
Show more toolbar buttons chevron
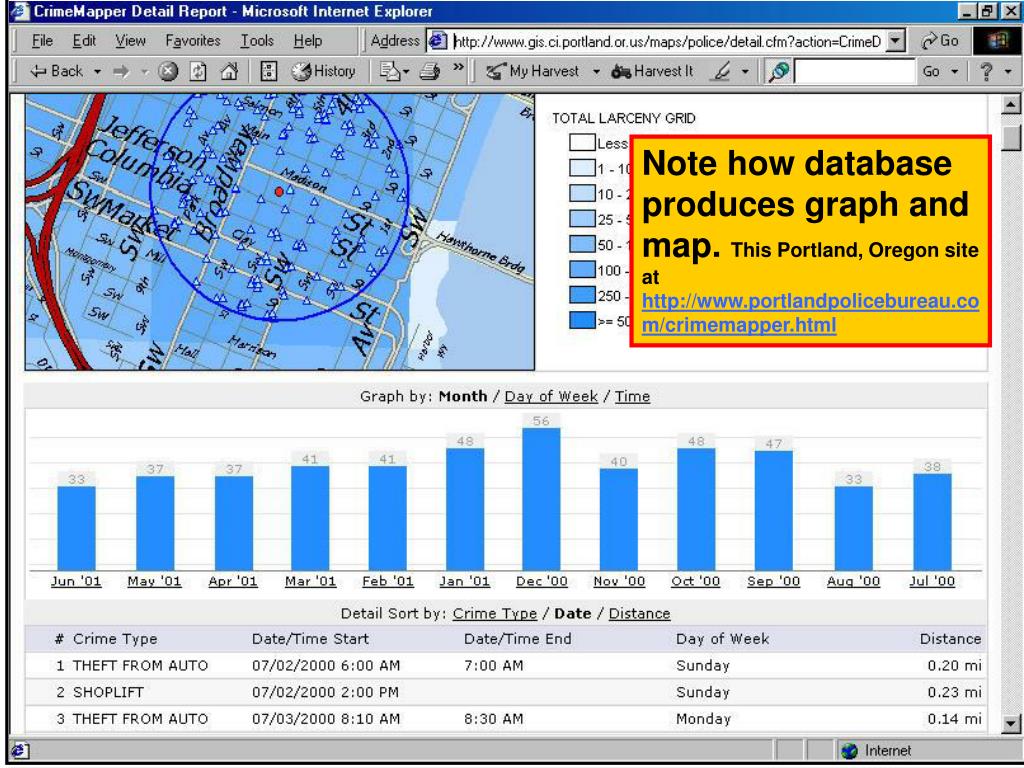(458, 68)
